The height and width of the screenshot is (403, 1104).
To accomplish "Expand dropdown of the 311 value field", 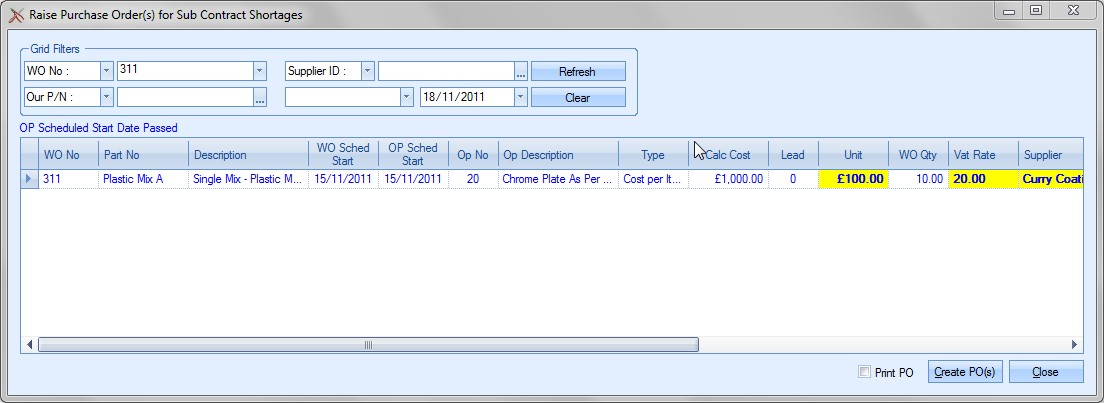I will tap(259, 71).
